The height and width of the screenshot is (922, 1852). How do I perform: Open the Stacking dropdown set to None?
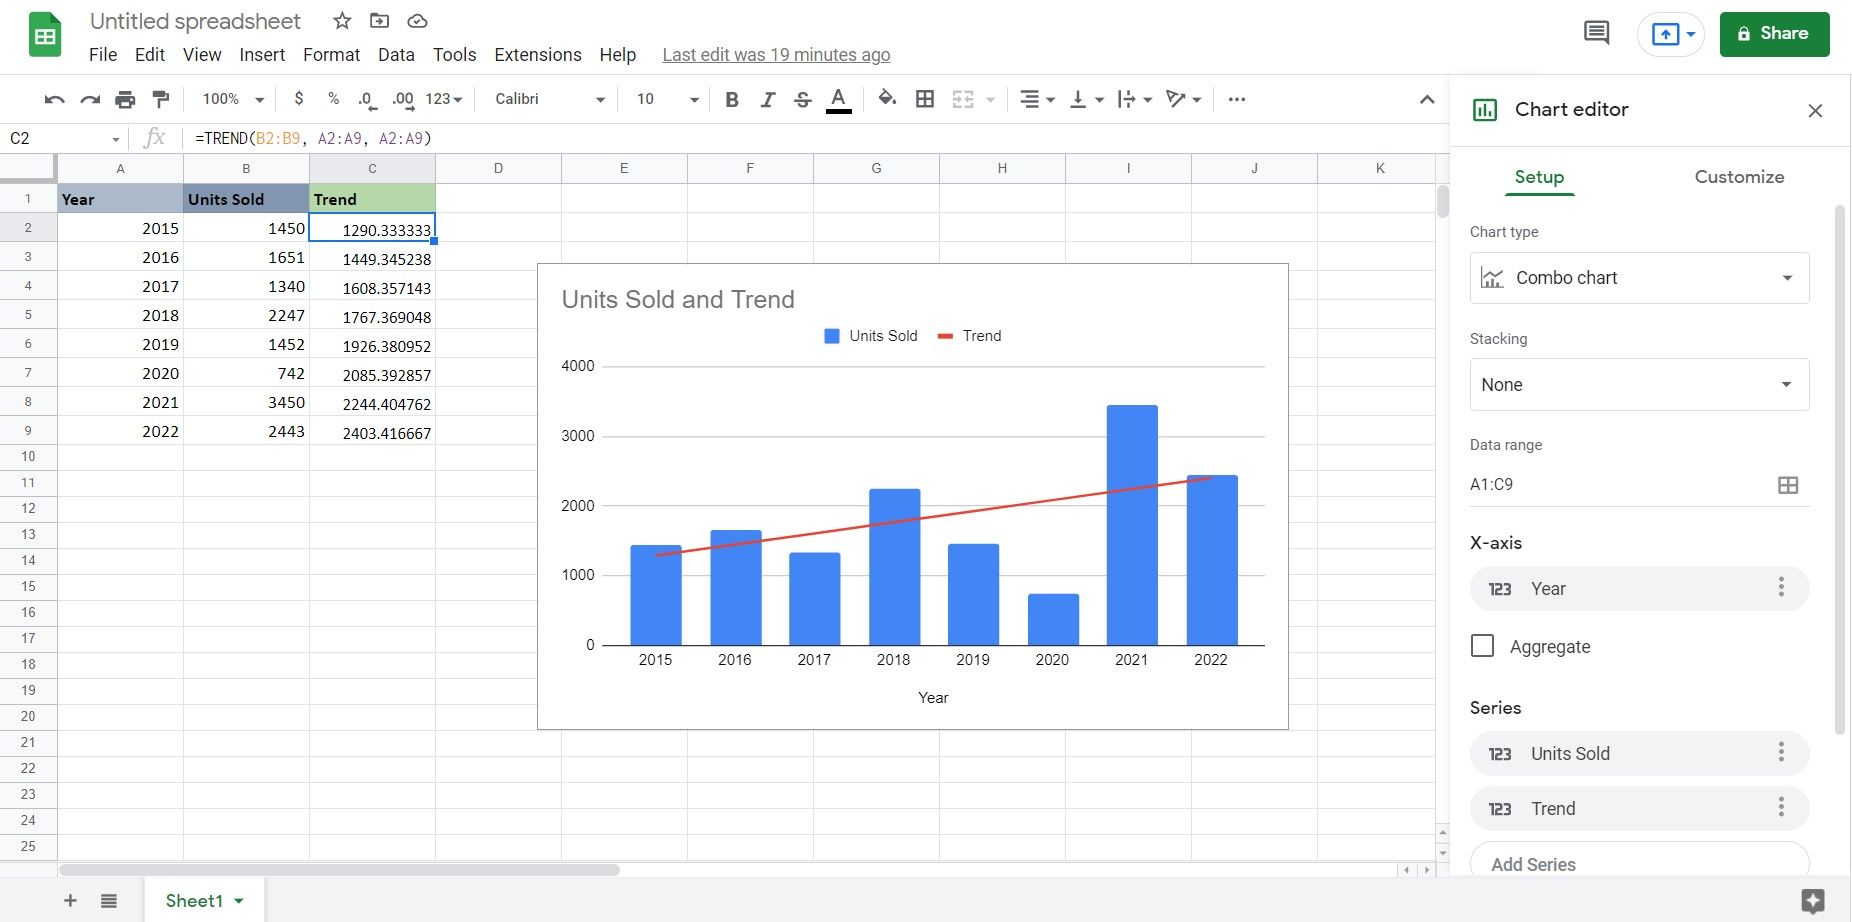pyautogui.click(x=1638, y=384)
